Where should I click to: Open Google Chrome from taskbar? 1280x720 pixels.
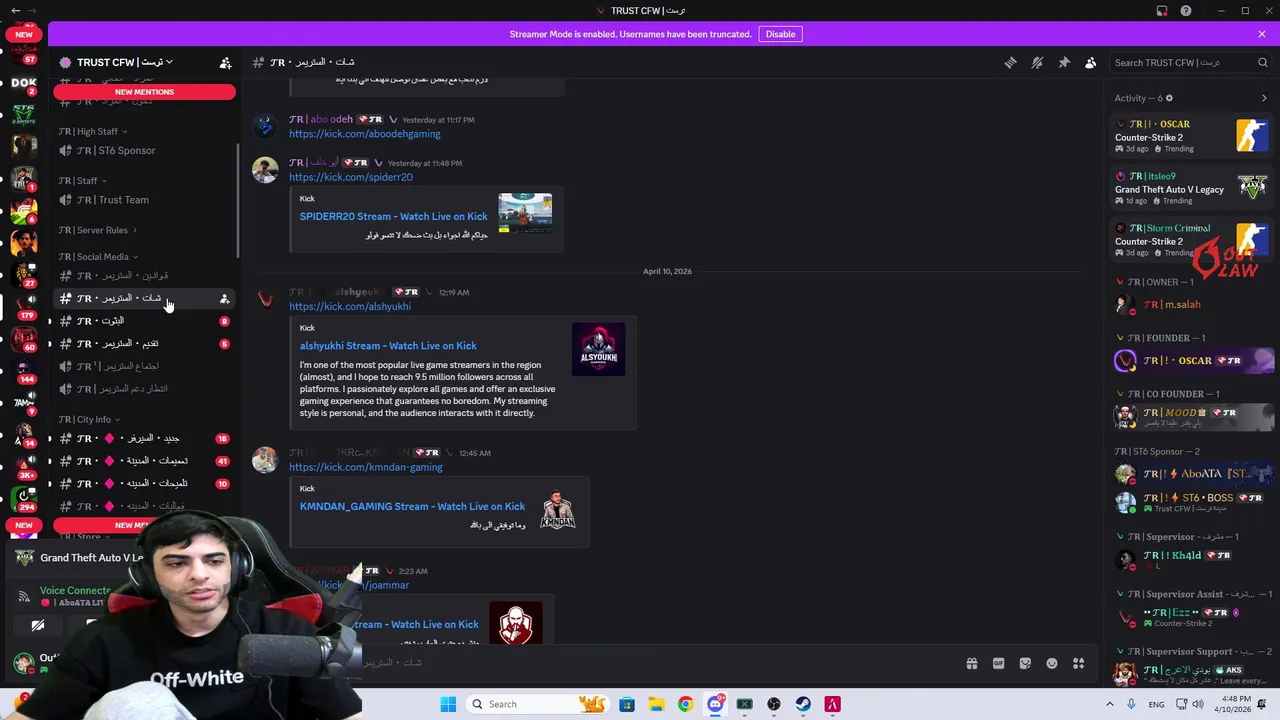click(685, 704)
